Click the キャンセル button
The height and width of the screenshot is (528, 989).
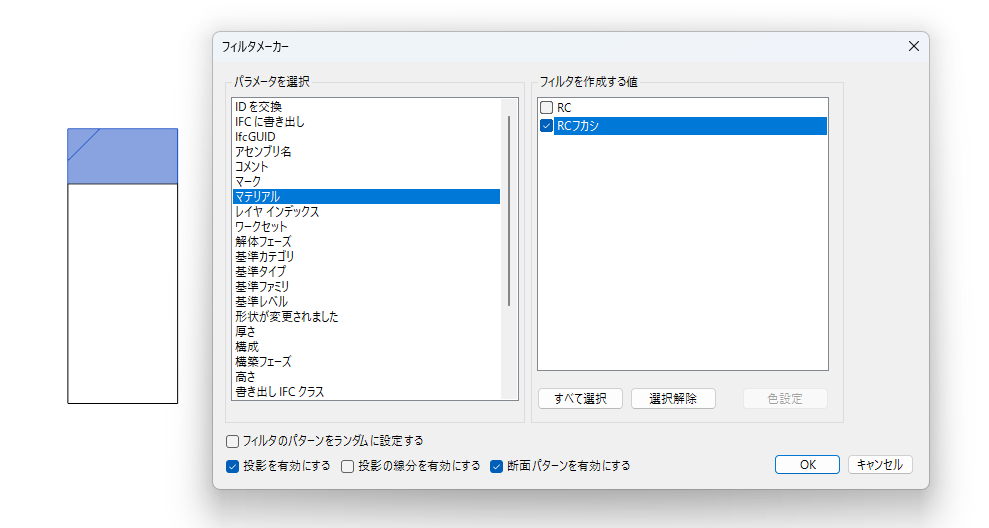(x=880, y=465)
